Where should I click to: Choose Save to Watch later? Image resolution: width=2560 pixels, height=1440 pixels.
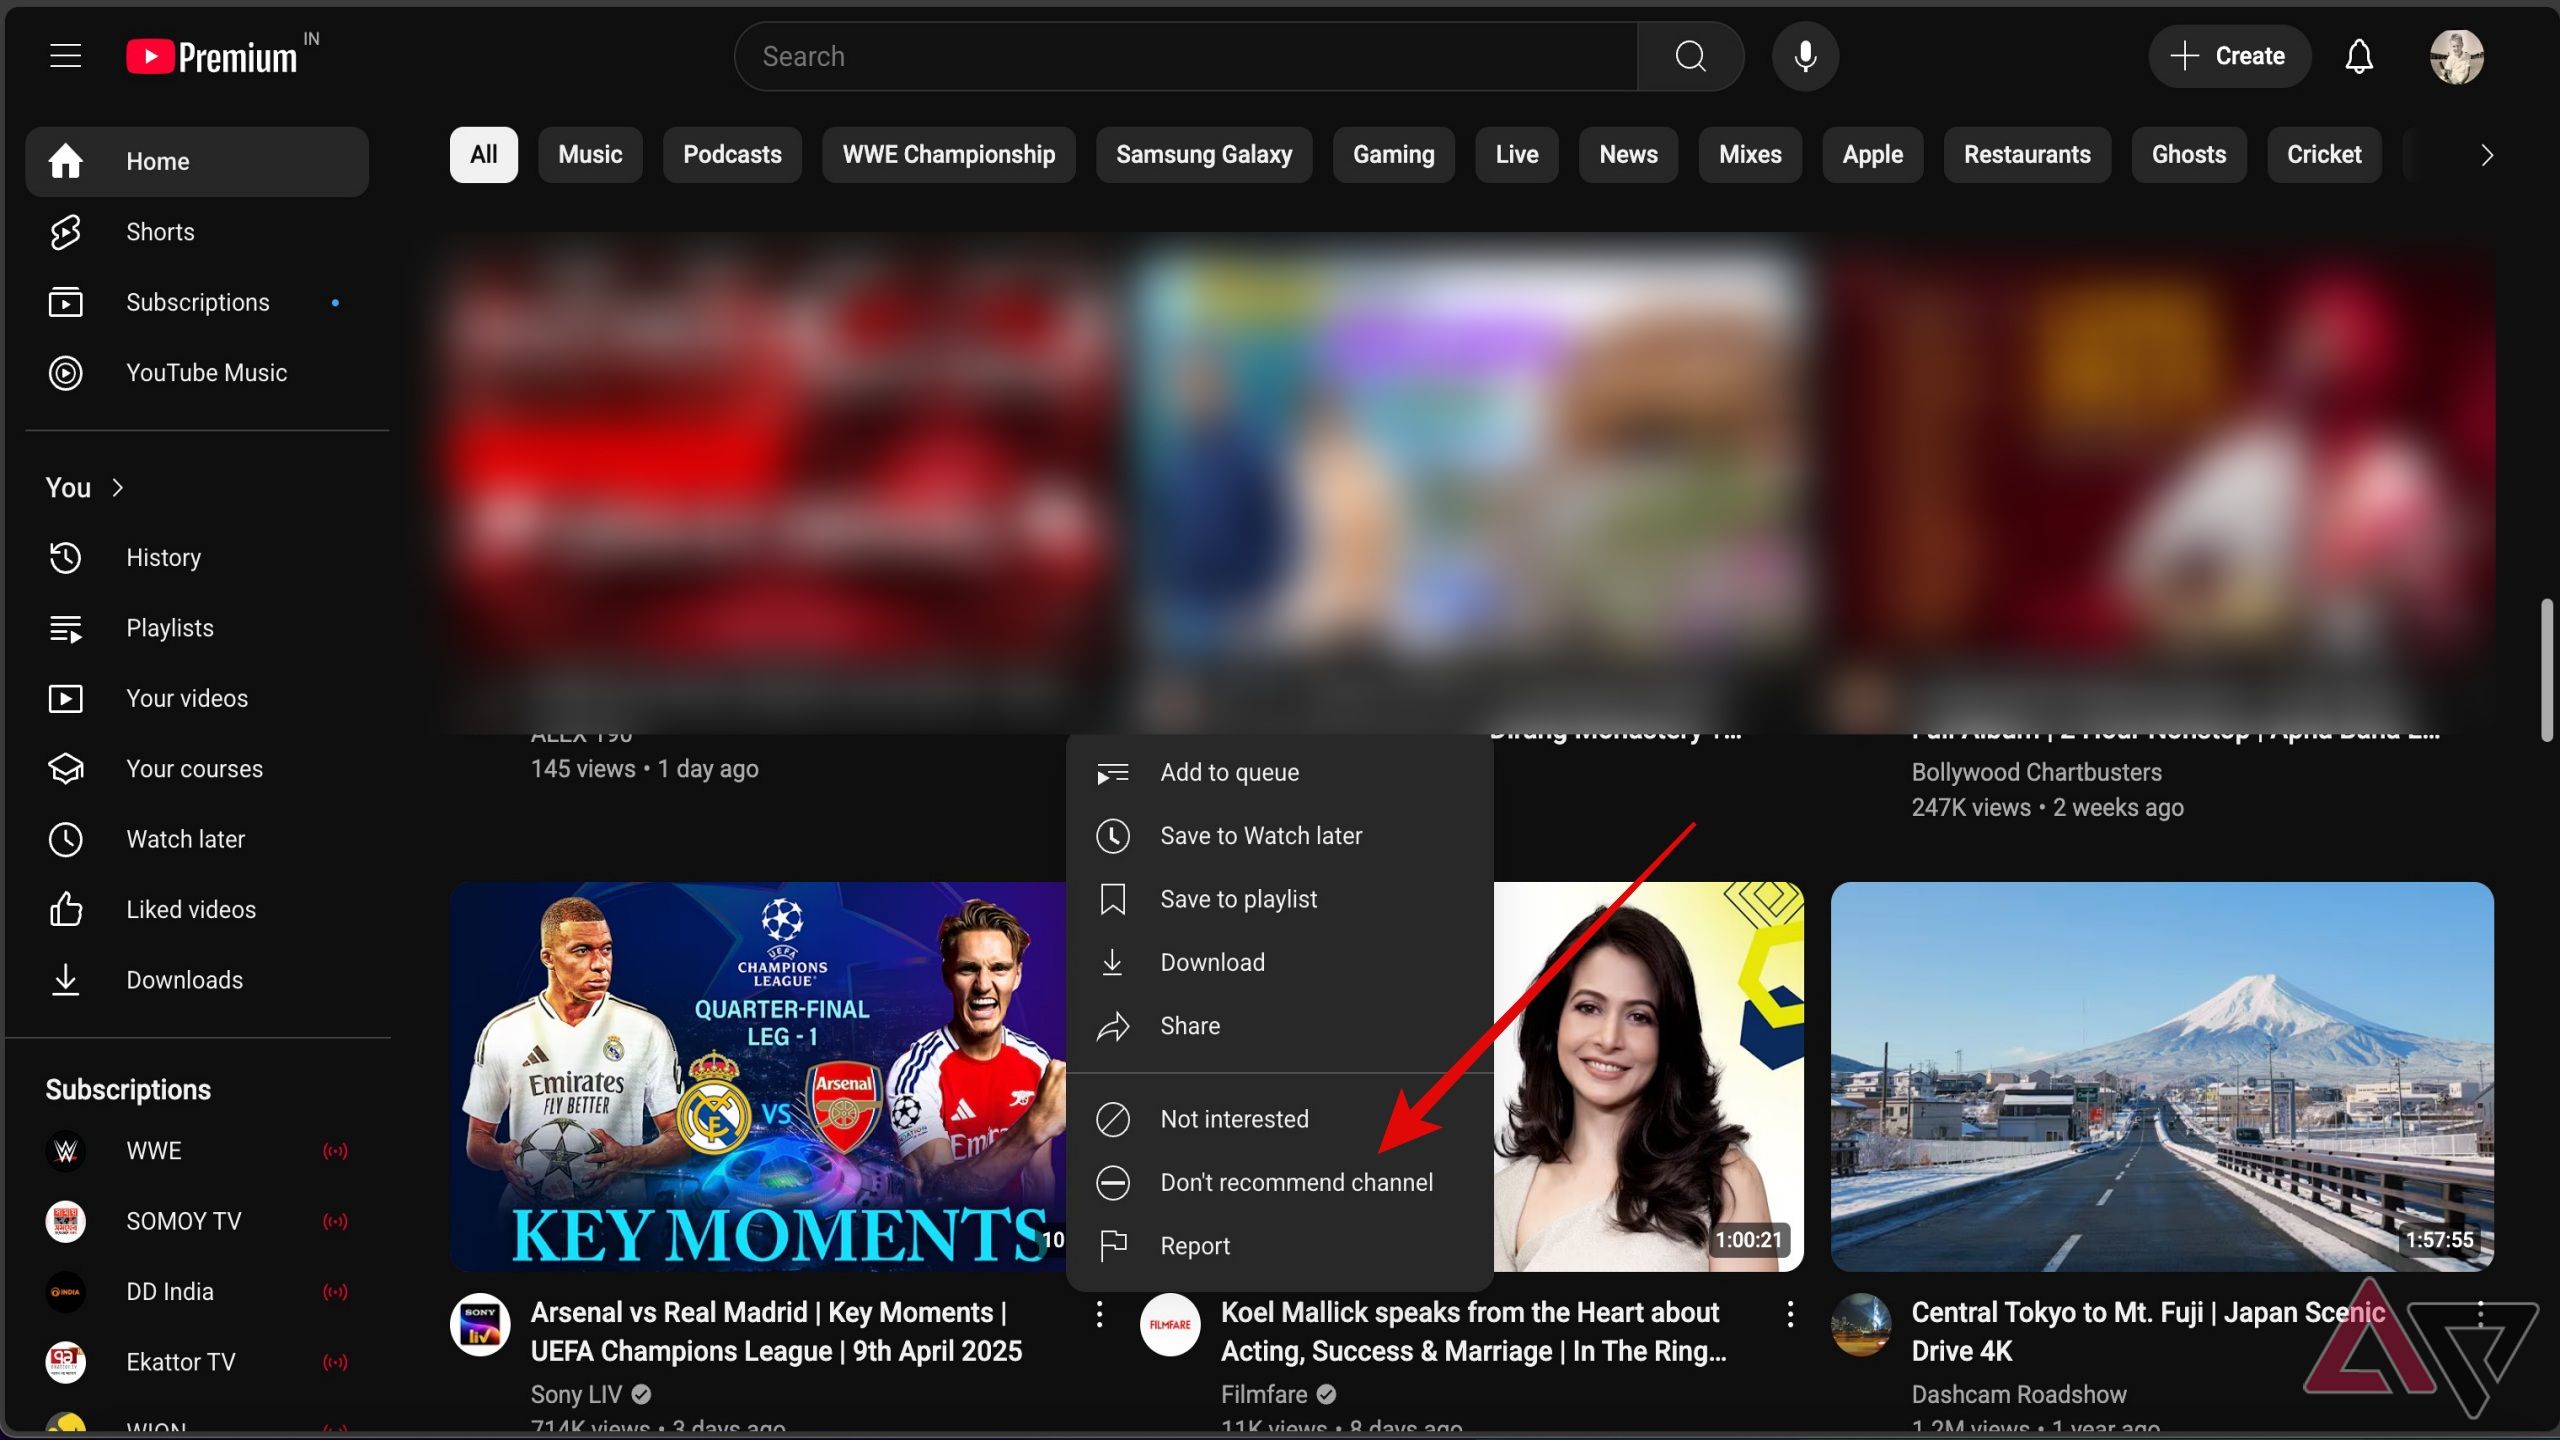tap(1279, 836)
